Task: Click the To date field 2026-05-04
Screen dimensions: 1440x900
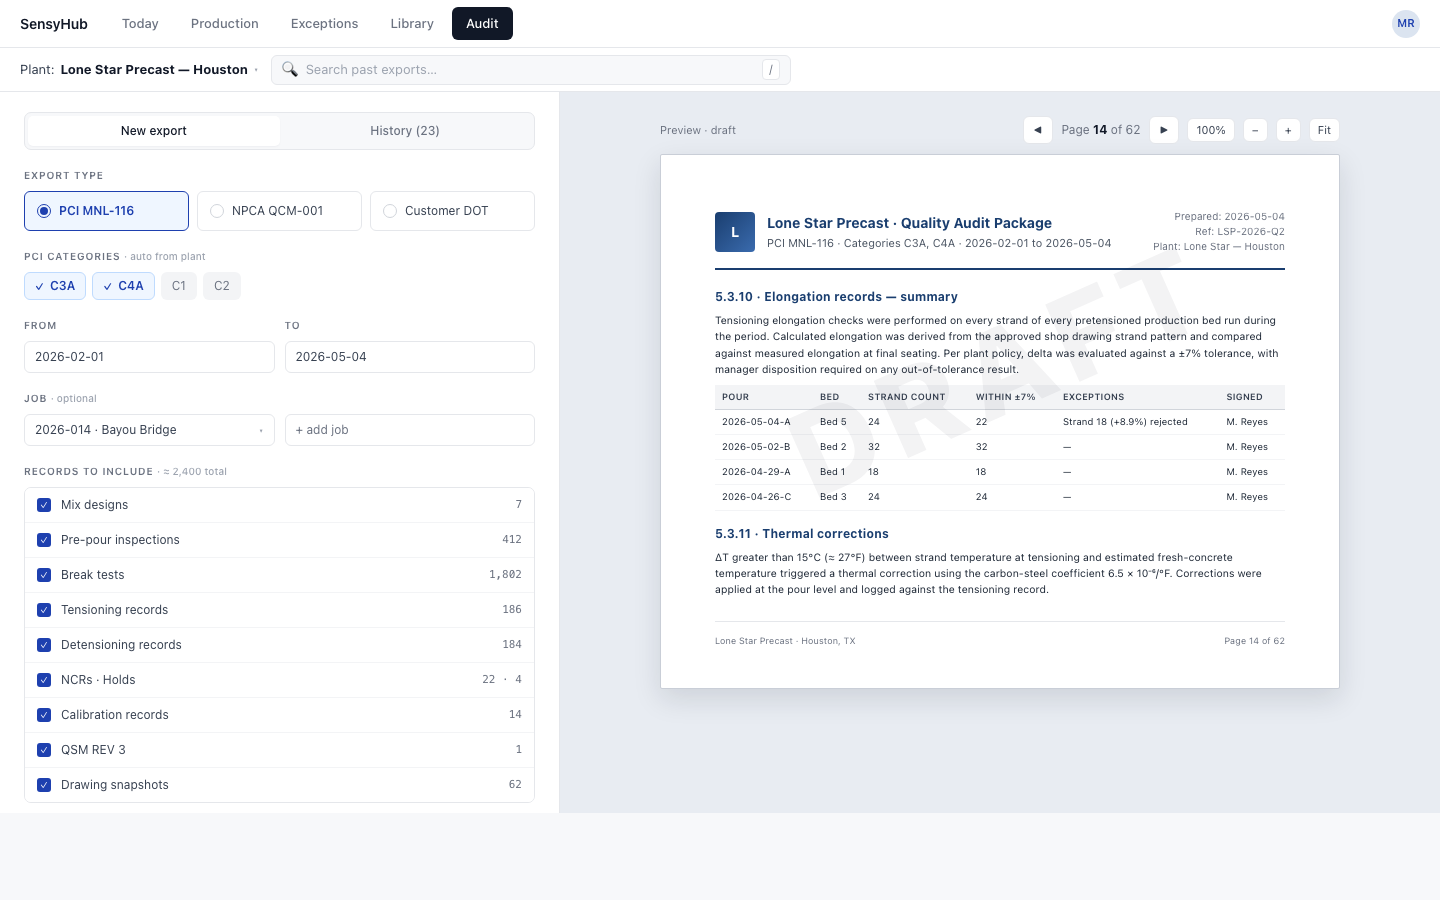Action: tap(410, 357)
